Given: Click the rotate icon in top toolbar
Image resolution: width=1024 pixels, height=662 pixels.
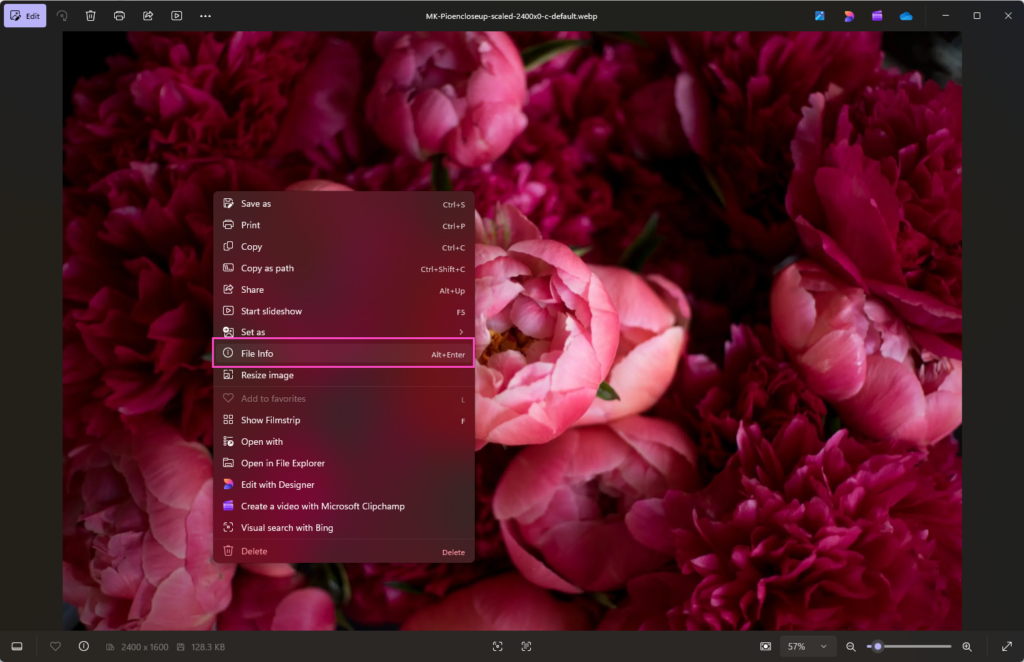Looking at the screenshot, I should (62, 16).
